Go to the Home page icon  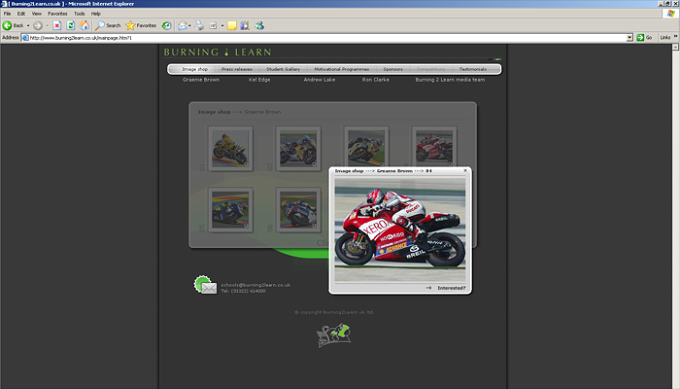[x=84, y=26]
